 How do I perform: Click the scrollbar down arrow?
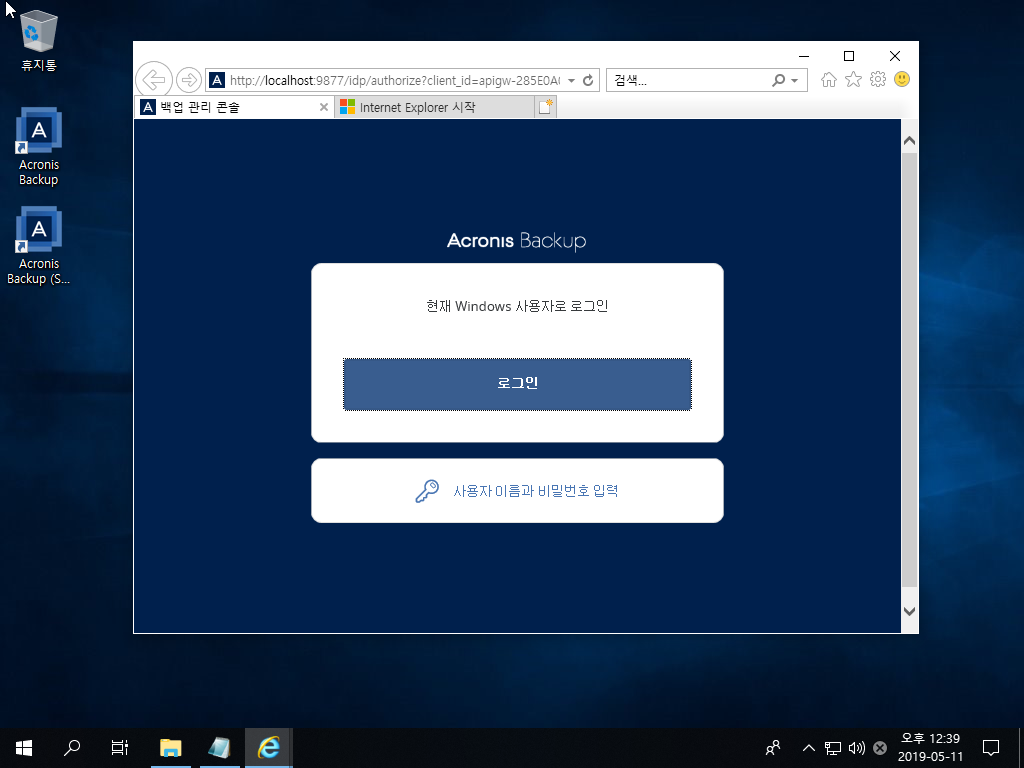909,611
